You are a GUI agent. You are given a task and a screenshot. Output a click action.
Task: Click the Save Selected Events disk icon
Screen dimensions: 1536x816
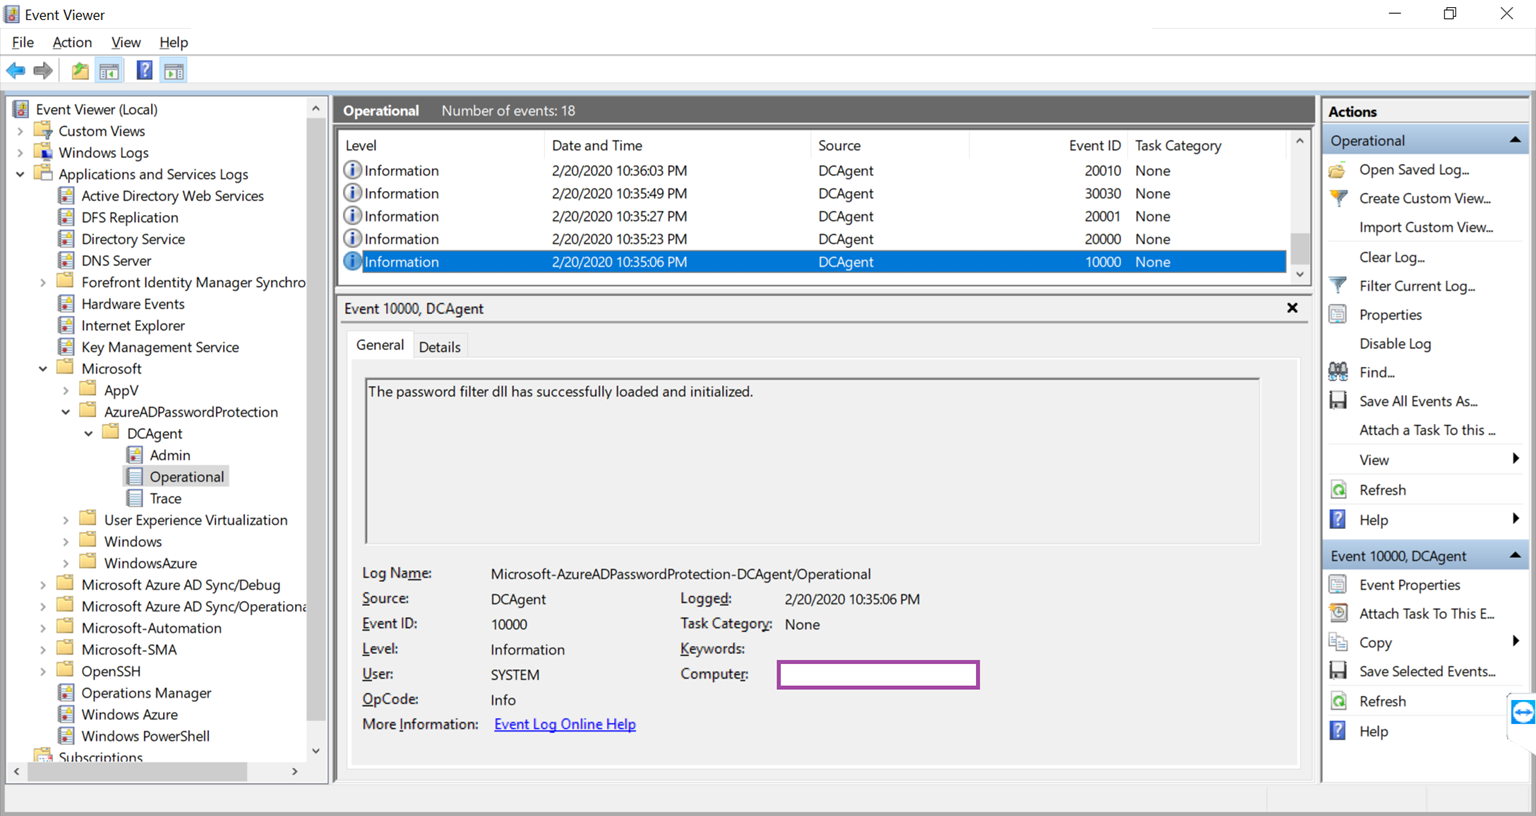pyautogui.click(x=1338, y=671)
